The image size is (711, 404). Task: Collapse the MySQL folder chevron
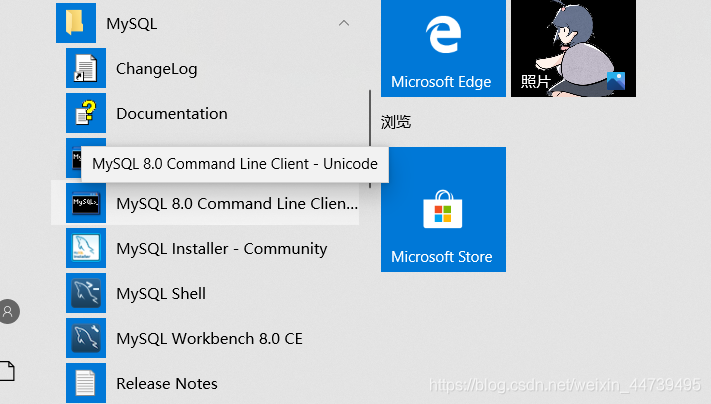pos(344,23)
